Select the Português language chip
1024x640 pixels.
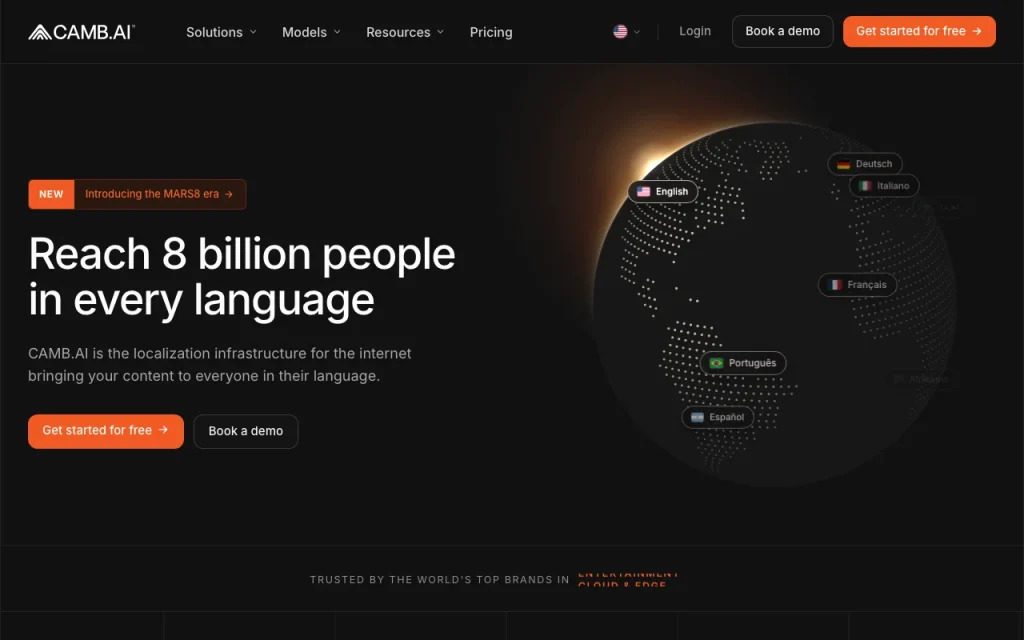(743, 362)
